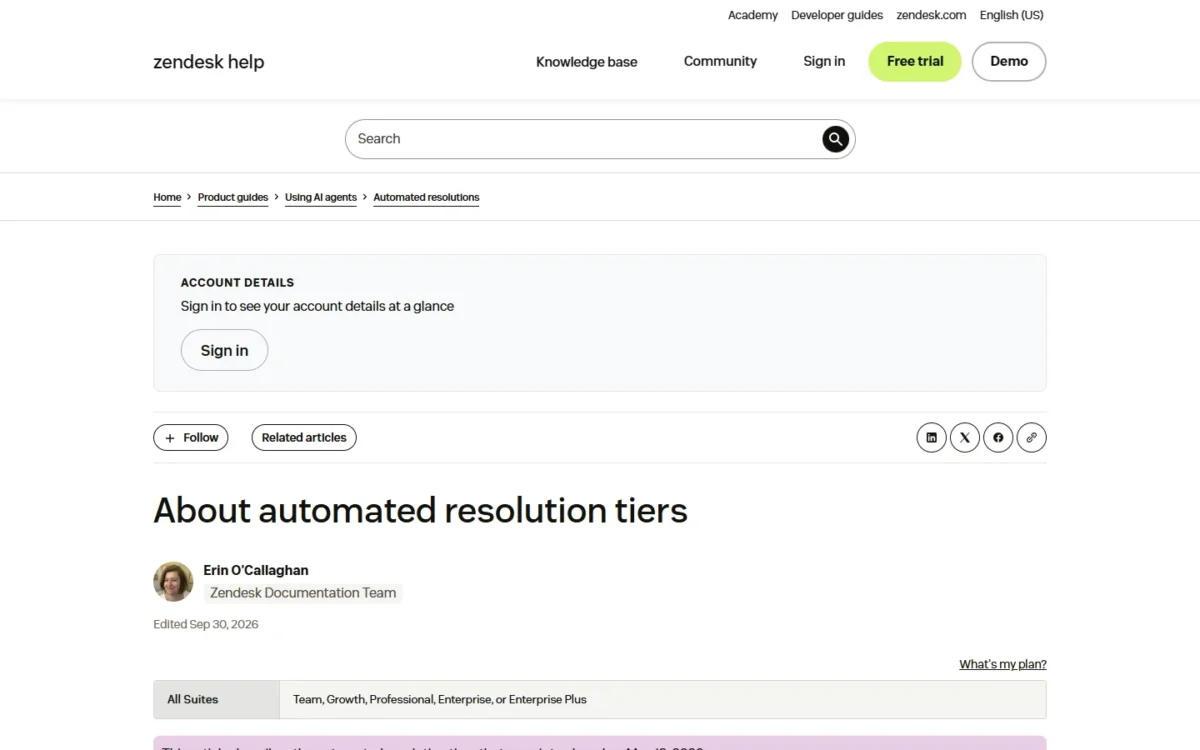The height and width of the screenshot is (750, 1200).
Task: Open Knowledge base menu item
Action: [587, 62]
